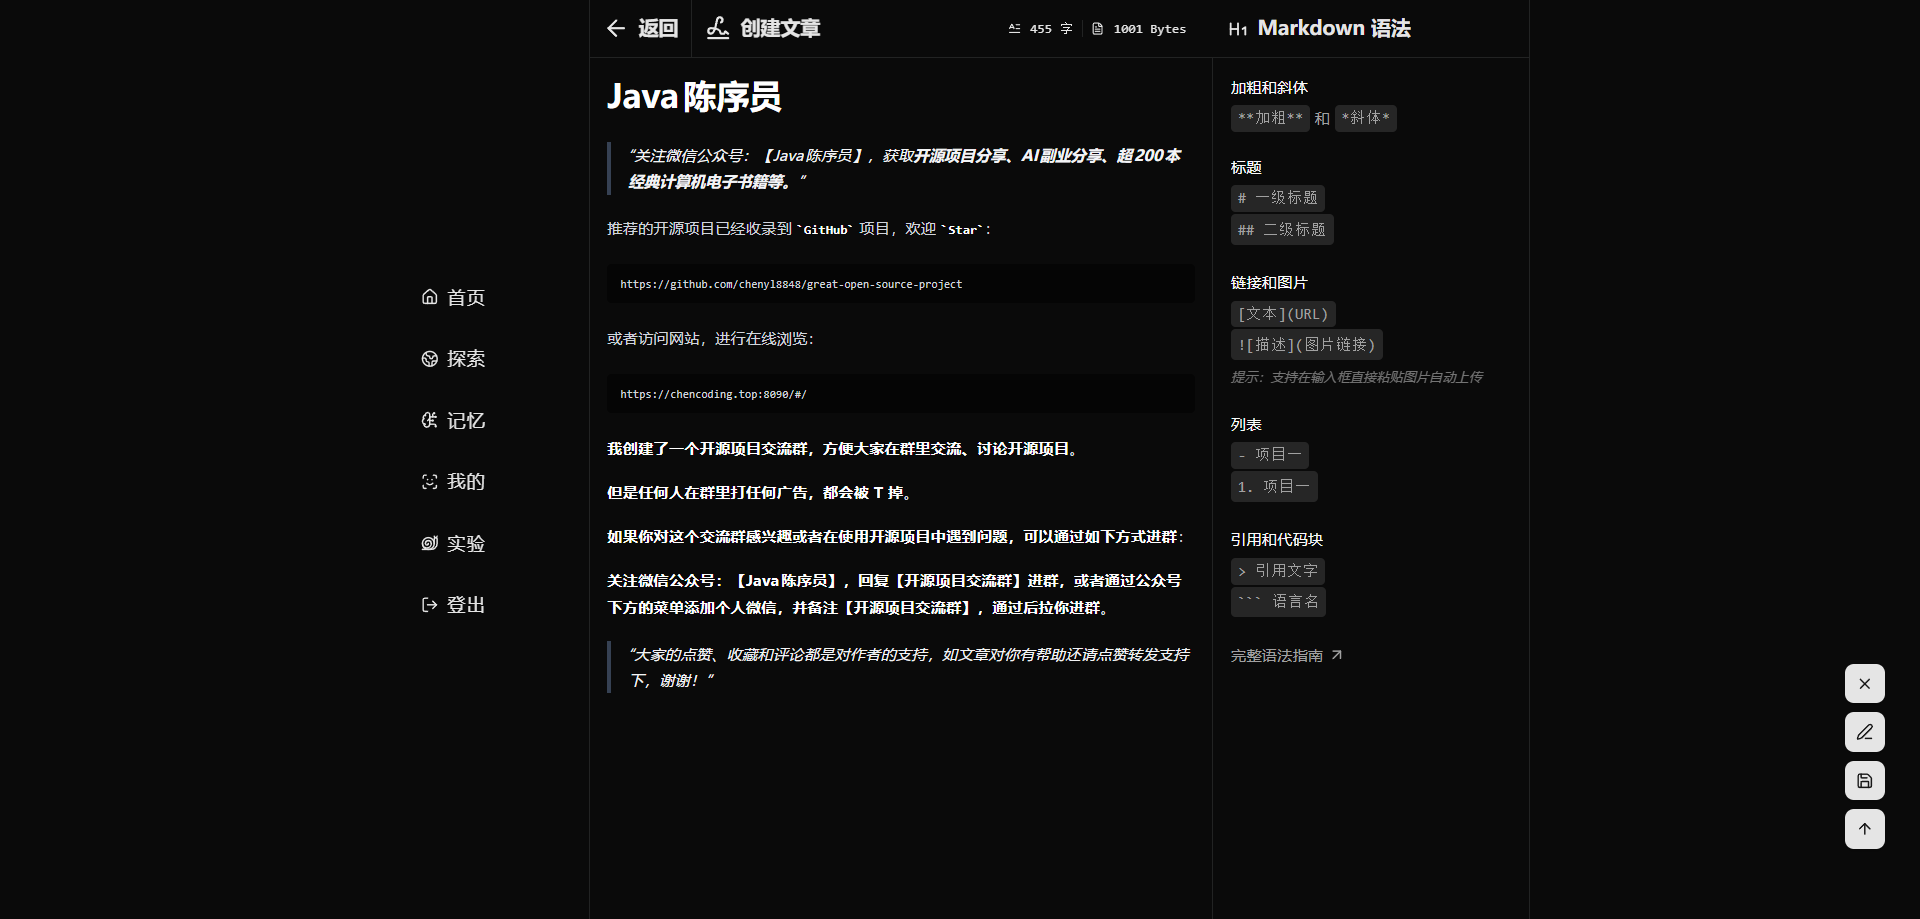Click the H1 icon beside Markdown 语法
This screenshot has width=1920, height=919.
coord(1237,29)
